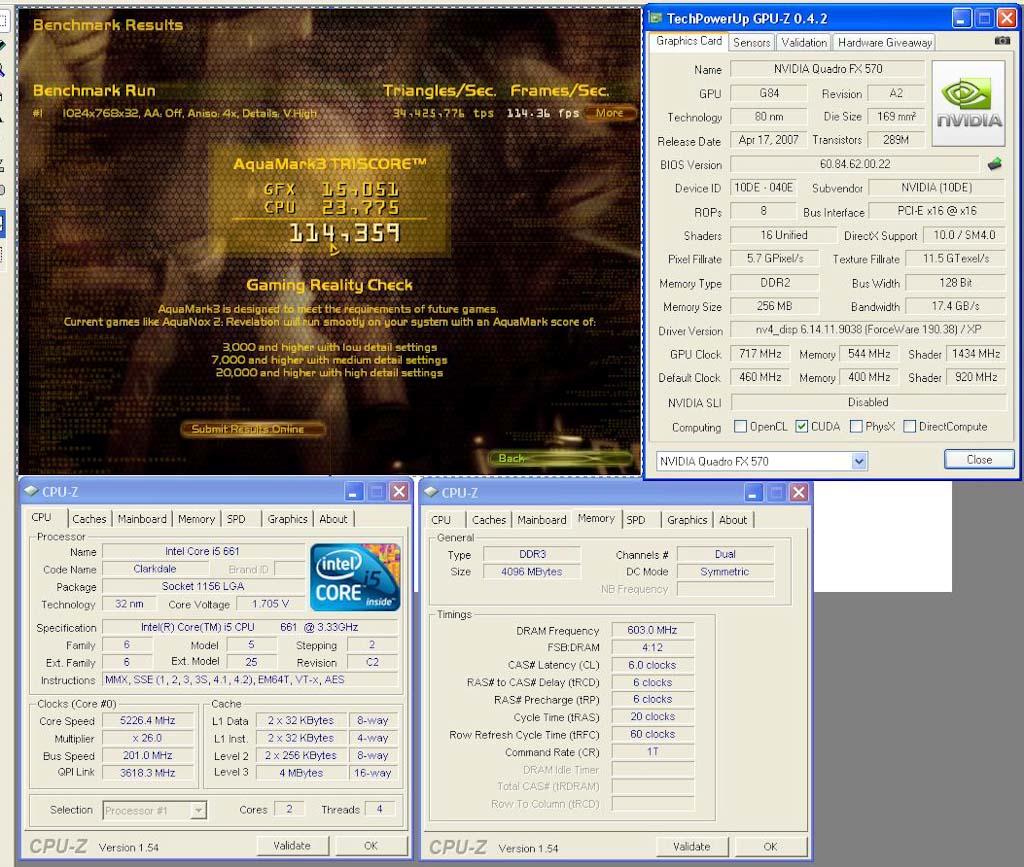Click the GPU-Z Close button
This screenshot has height=867, width=1024.
pos(979,460)
